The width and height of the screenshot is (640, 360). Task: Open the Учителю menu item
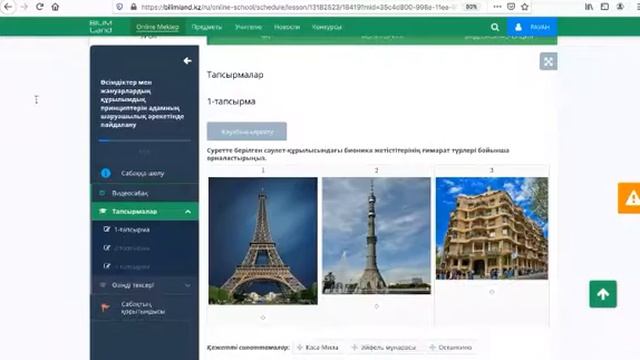(x=248, y=27)
